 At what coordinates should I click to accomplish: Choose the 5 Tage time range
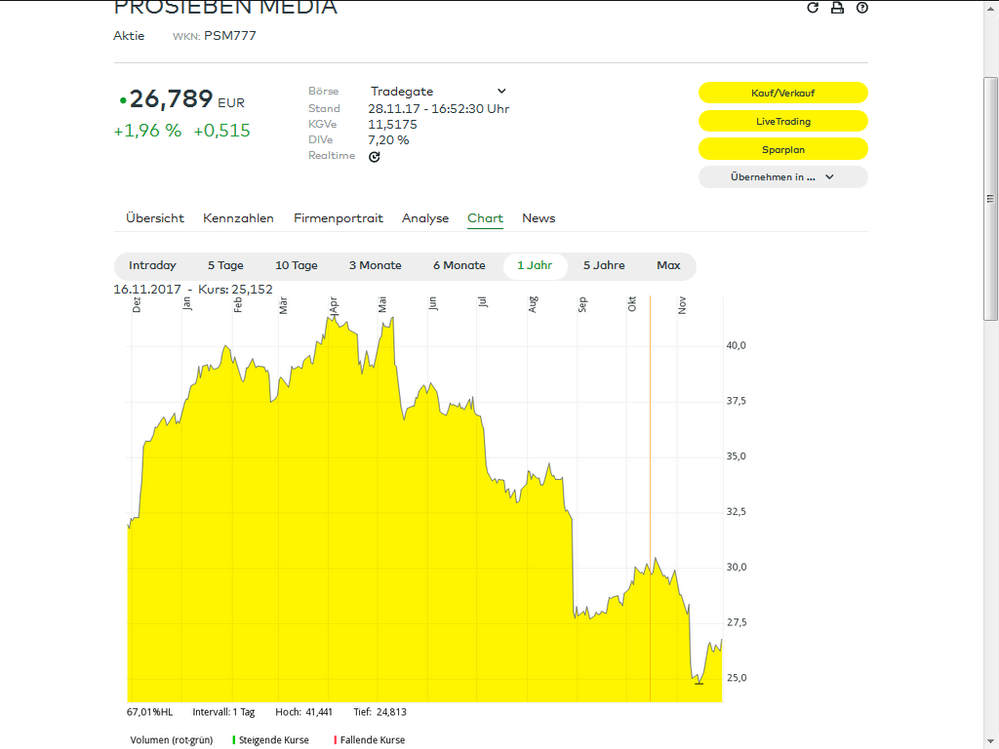tap(225, 266)
